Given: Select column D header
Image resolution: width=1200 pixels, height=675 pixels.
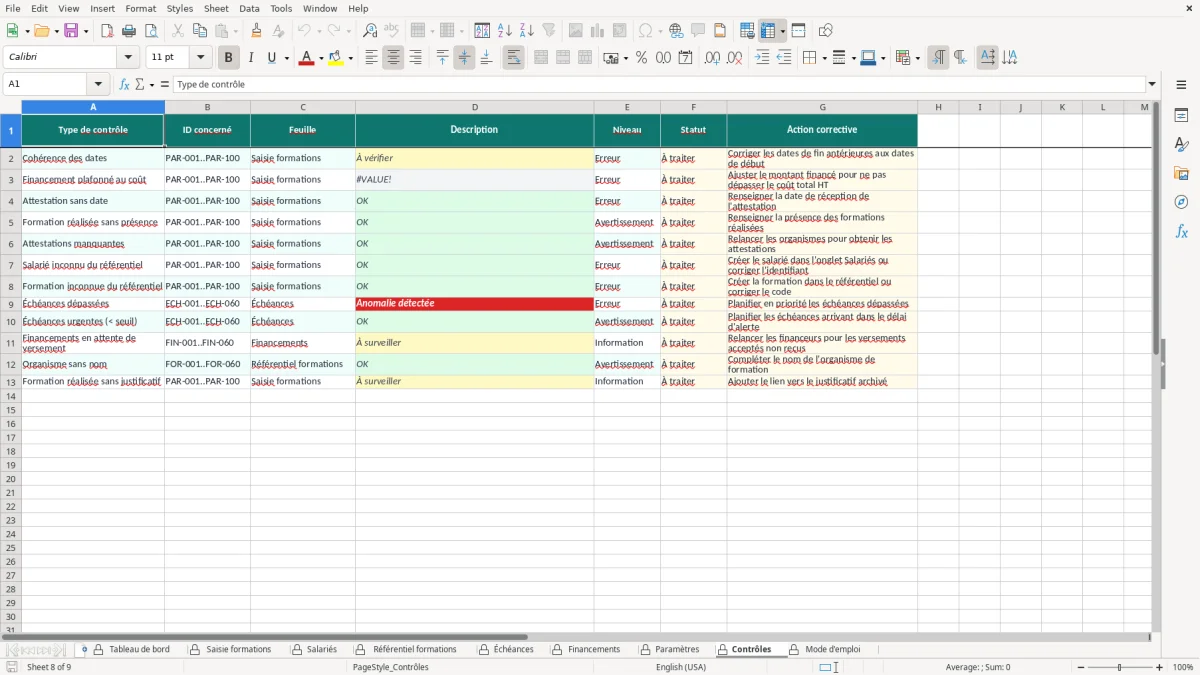Looking at the screenshot, I should click(474, 107).
